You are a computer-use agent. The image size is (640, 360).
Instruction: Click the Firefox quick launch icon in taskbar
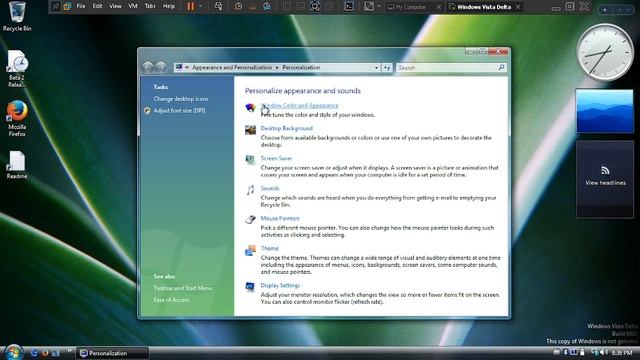tap(45, 353)
